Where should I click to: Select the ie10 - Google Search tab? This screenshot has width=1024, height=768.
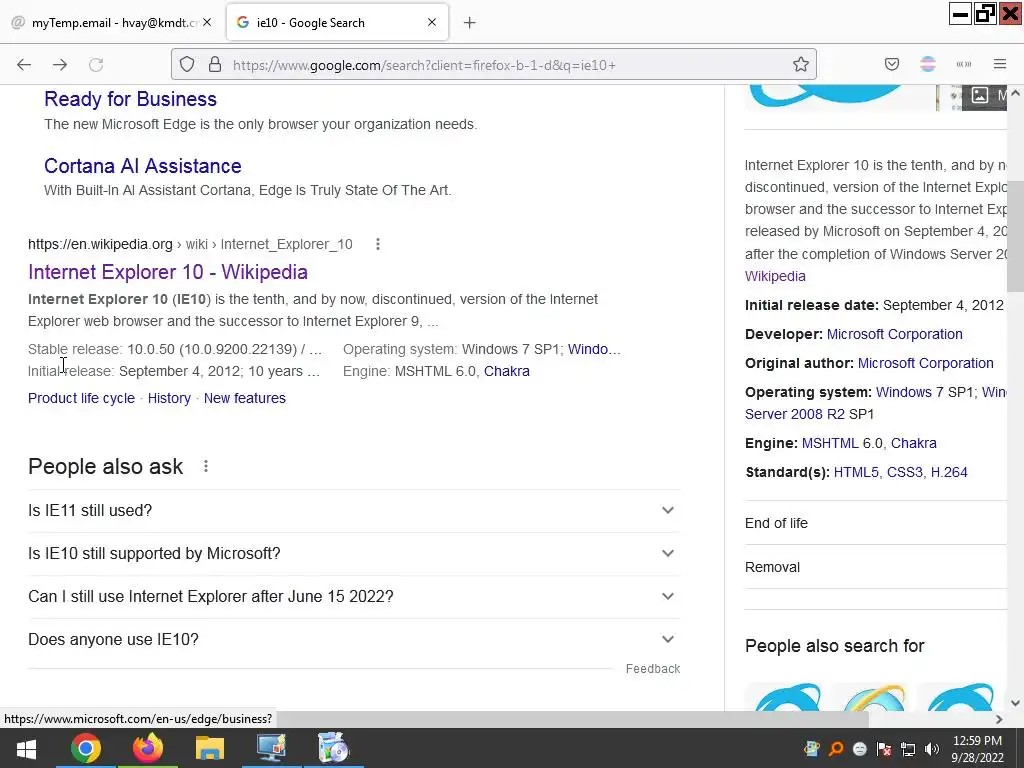(x=337, y=23)
